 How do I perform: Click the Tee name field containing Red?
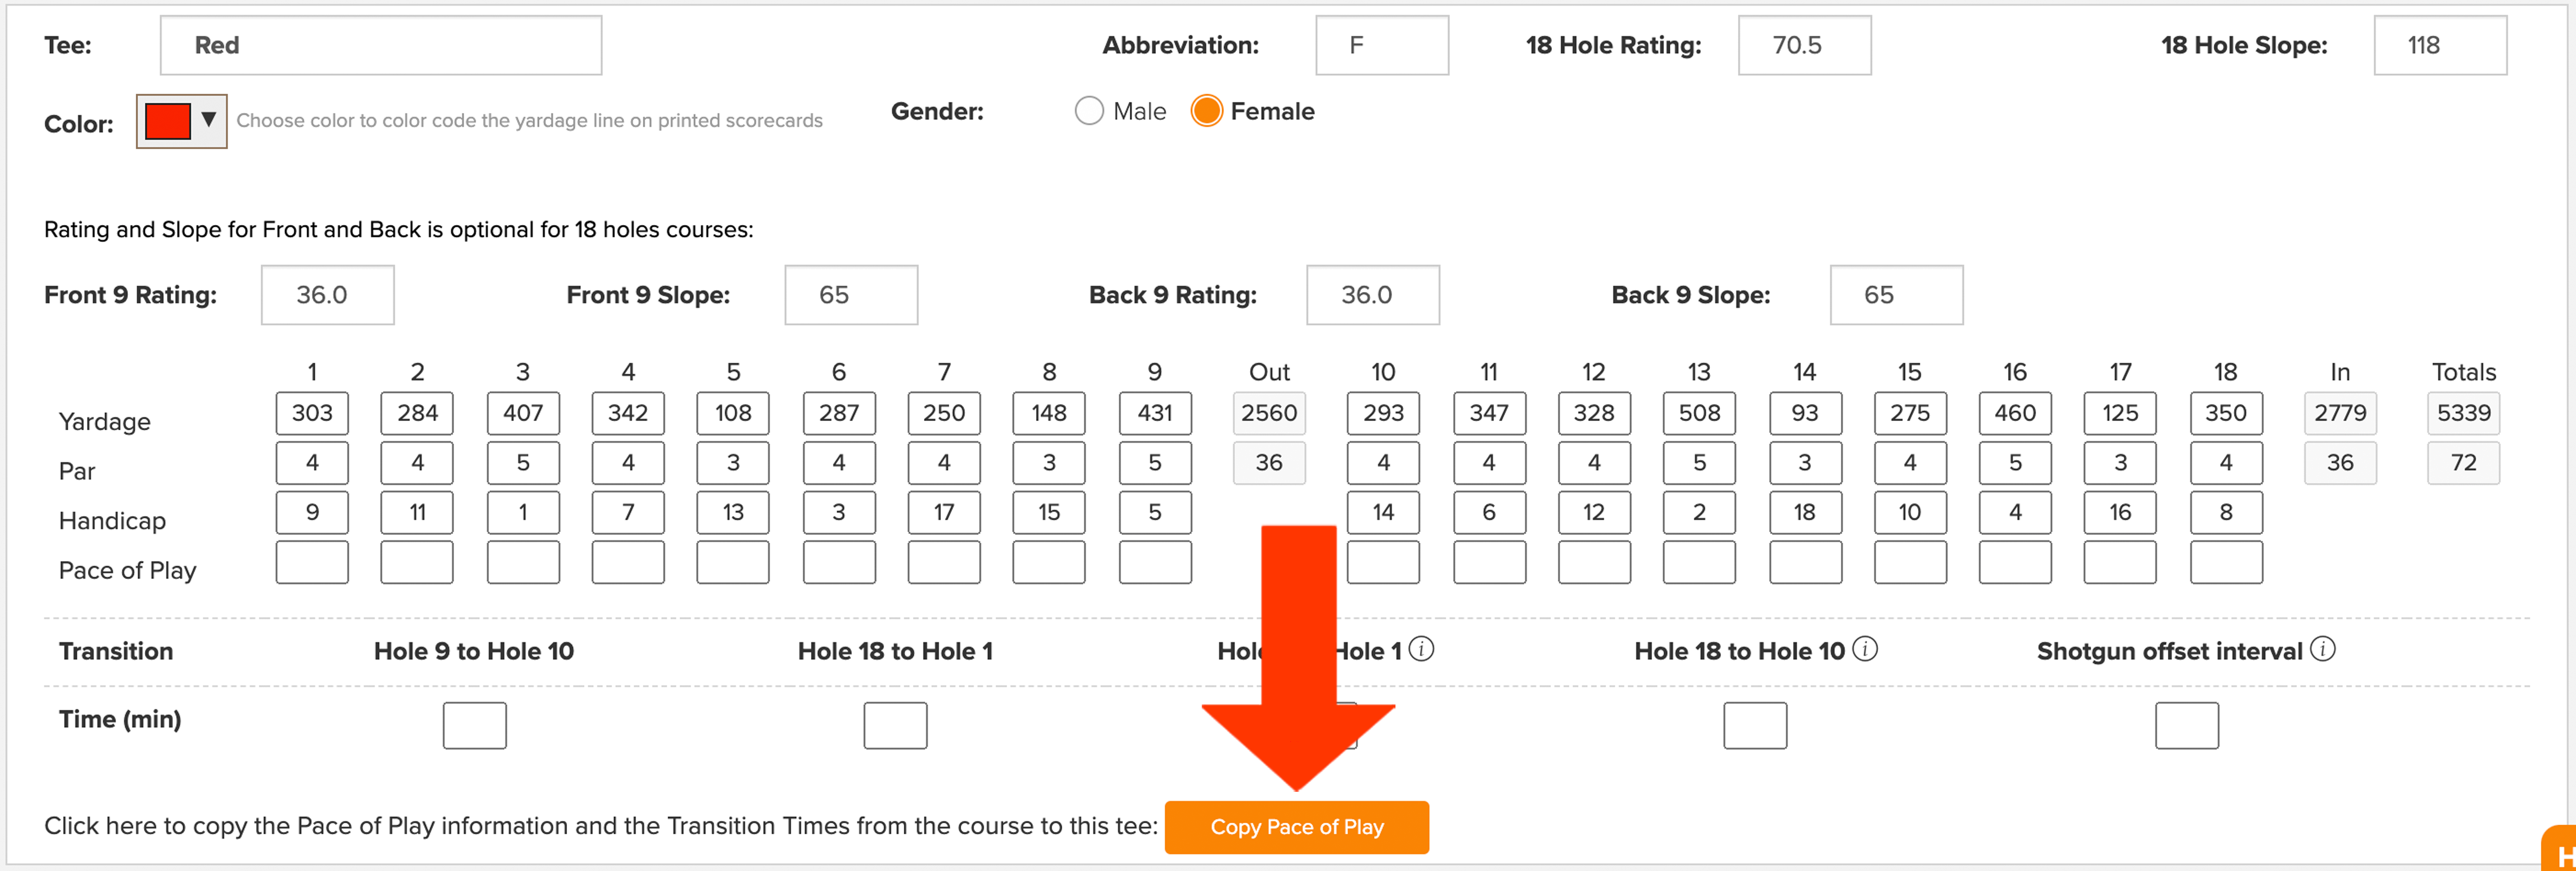tap(381, 45)
